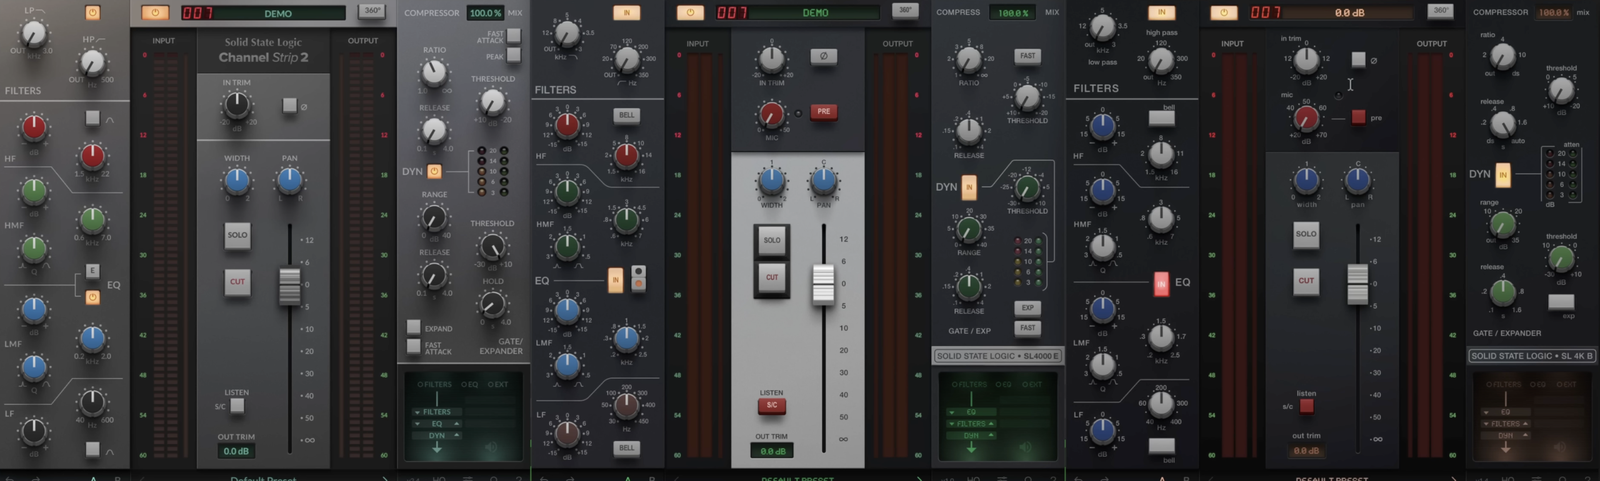Viewport: 1600px width, 481px height.
Task: Toggle power button on SL4000 E plugin
Action: [x=690, y=12]
